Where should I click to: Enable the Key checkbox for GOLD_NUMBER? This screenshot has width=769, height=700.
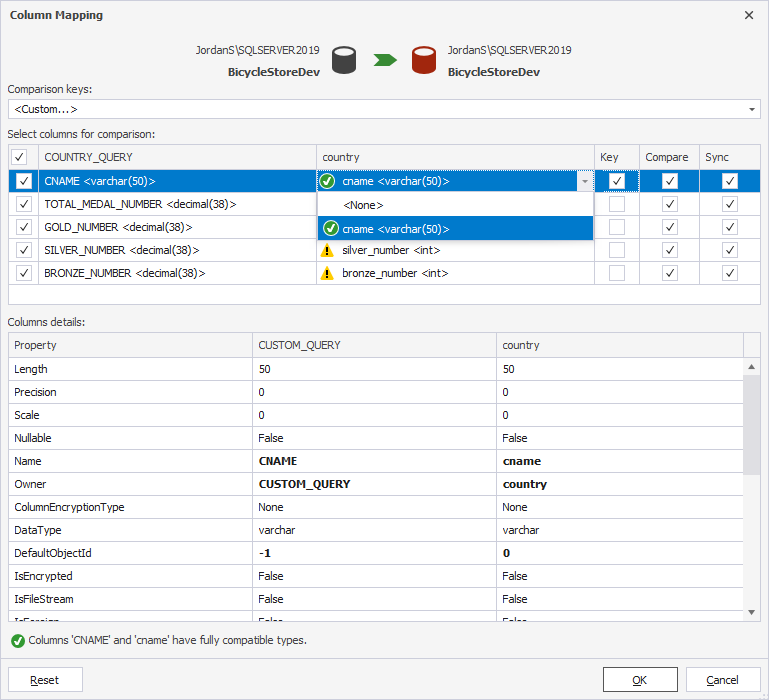point(617,227)
